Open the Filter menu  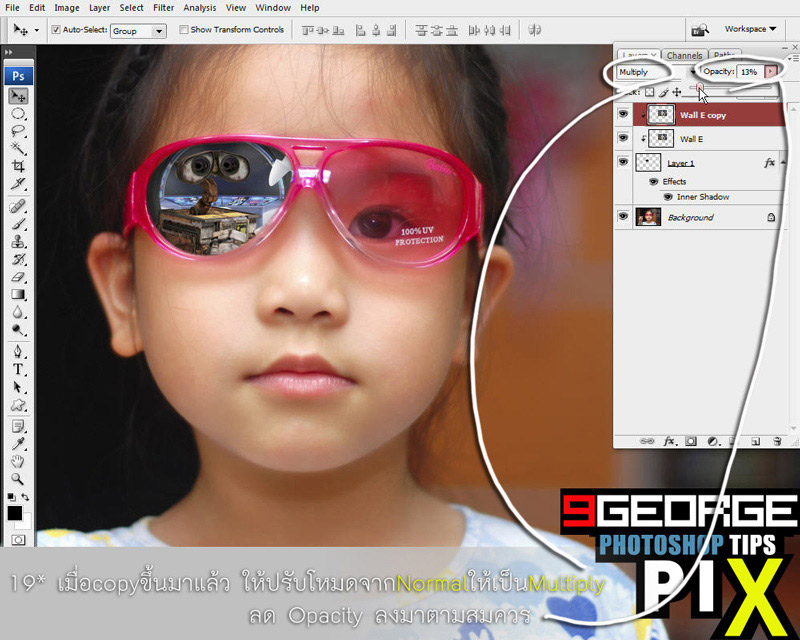pyautogui.click(x=163, y=8)
